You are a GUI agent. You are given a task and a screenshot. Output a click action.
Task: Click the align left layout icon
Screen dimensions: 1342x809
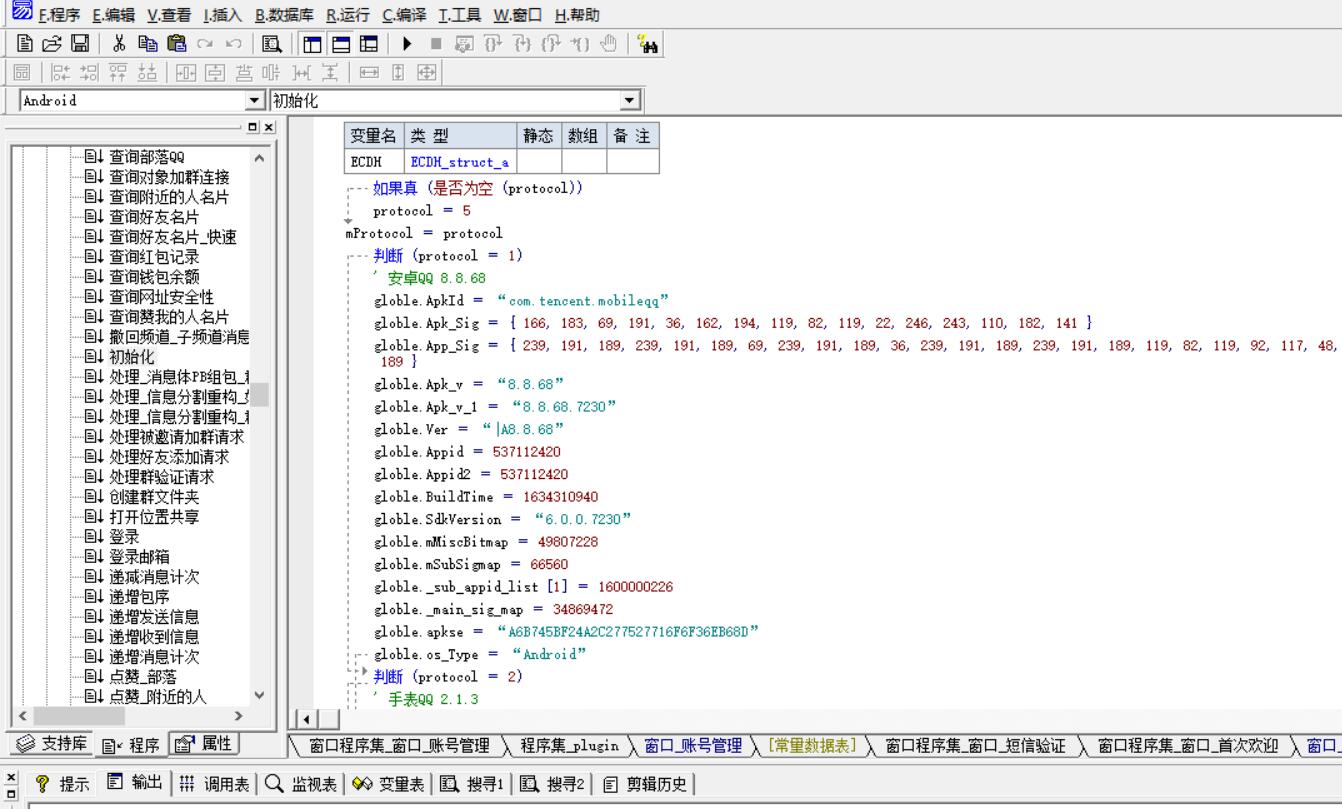[61, 72]
